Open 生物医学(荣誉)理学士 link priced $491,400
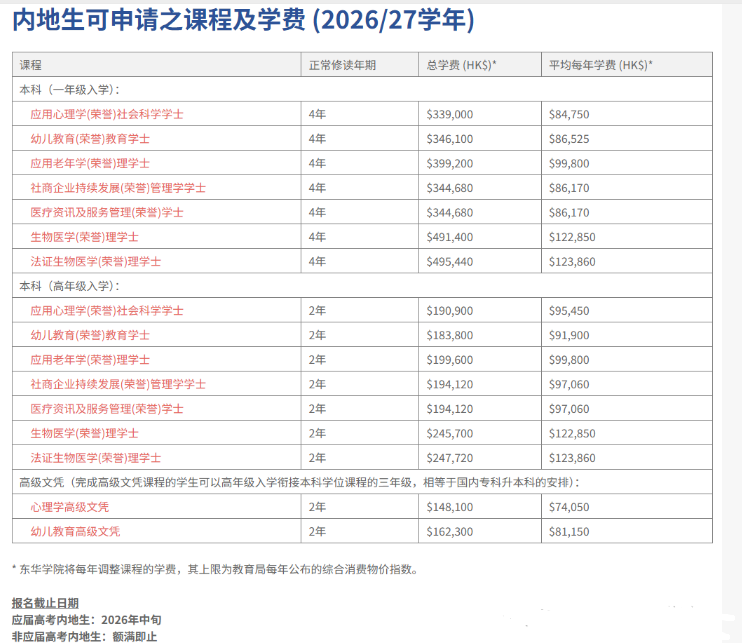 (x=84, y=237)
